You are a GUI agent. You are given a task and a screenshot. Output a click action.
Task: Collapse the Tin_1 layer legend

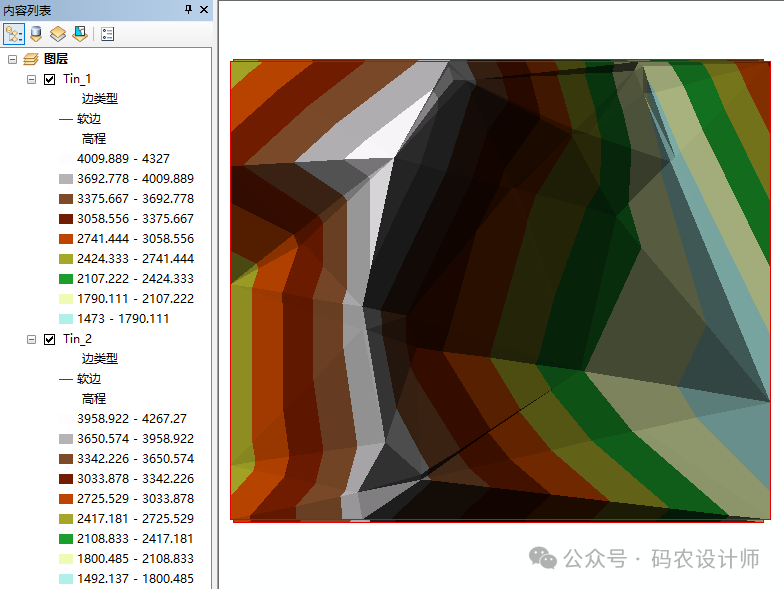click(x=31, y=79)
